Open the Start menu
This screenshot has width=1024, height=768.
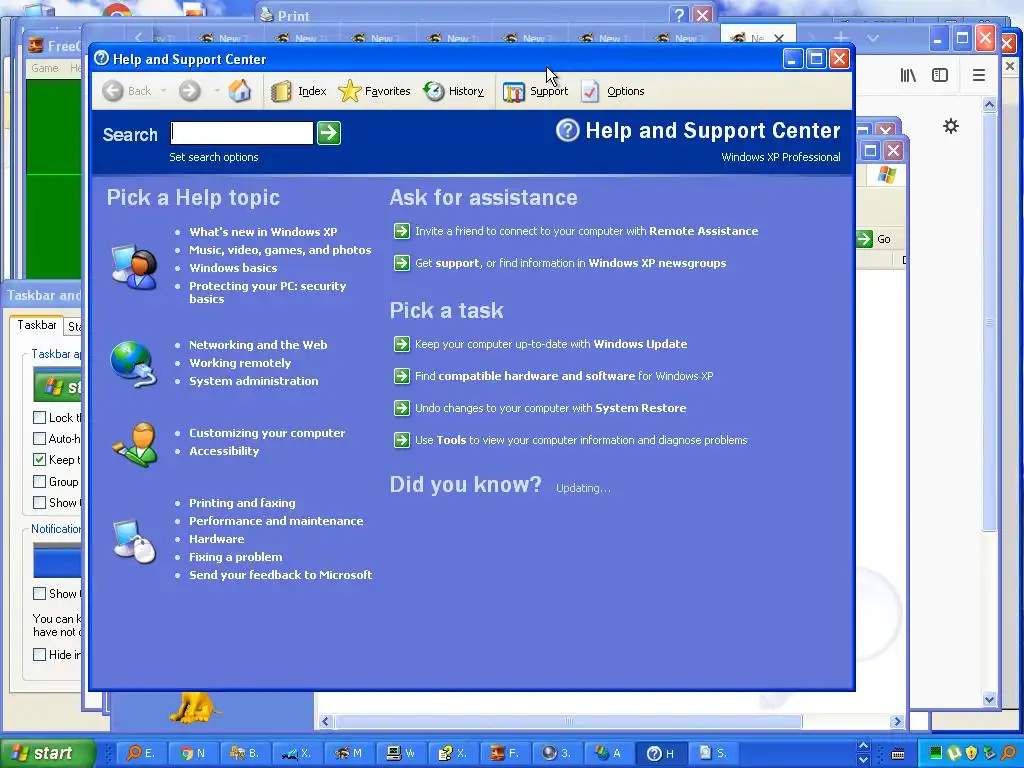pyautogui.click(x=48, y=753)
